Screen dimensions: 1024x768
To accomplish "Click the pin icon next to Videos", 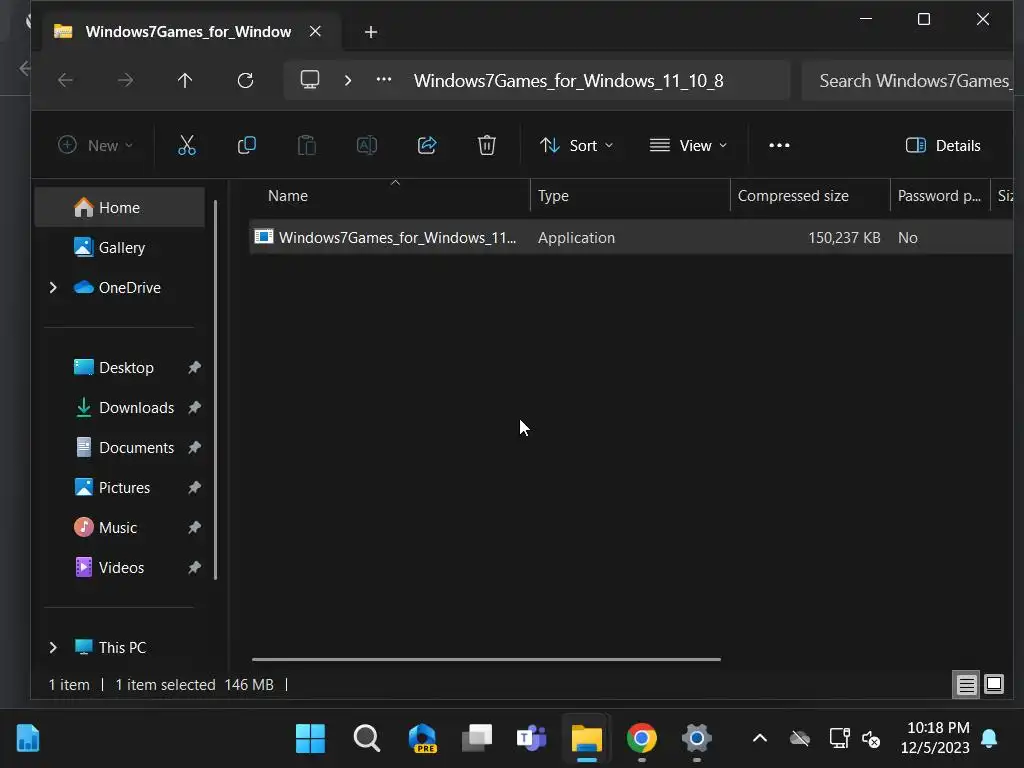I will (194, 568).
